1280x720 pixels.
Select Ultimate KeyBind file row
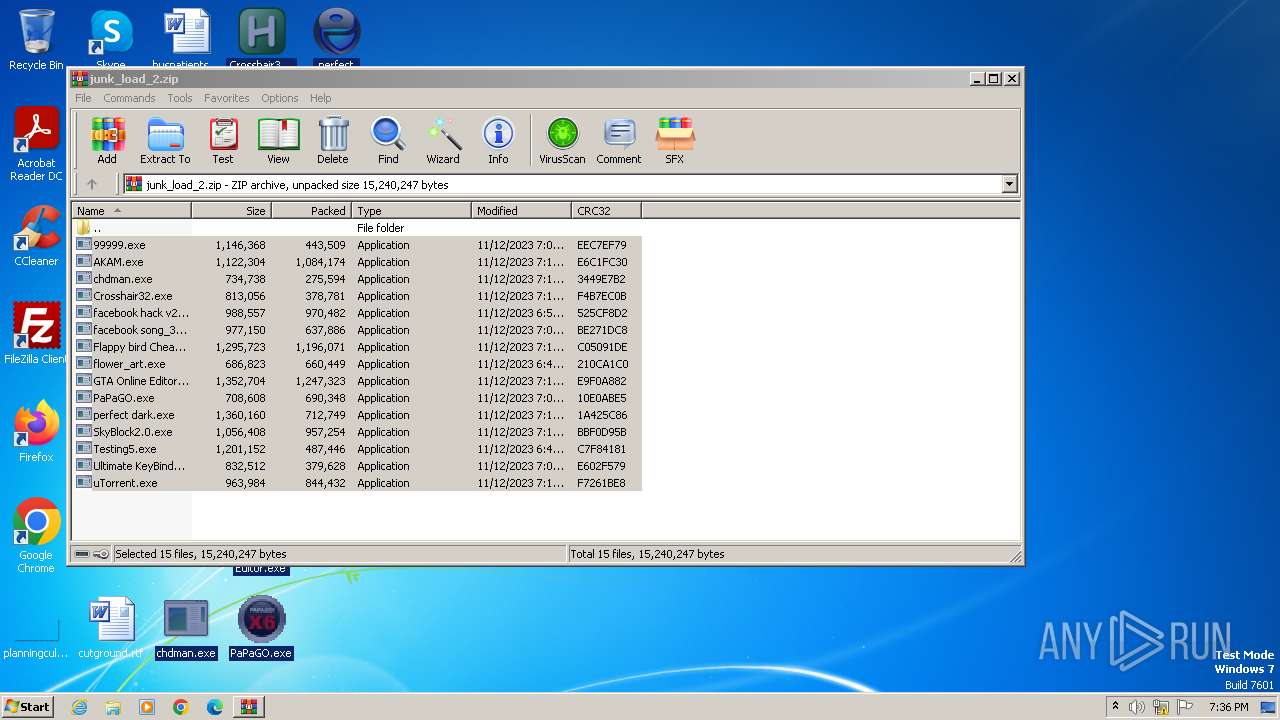(357, 466)
